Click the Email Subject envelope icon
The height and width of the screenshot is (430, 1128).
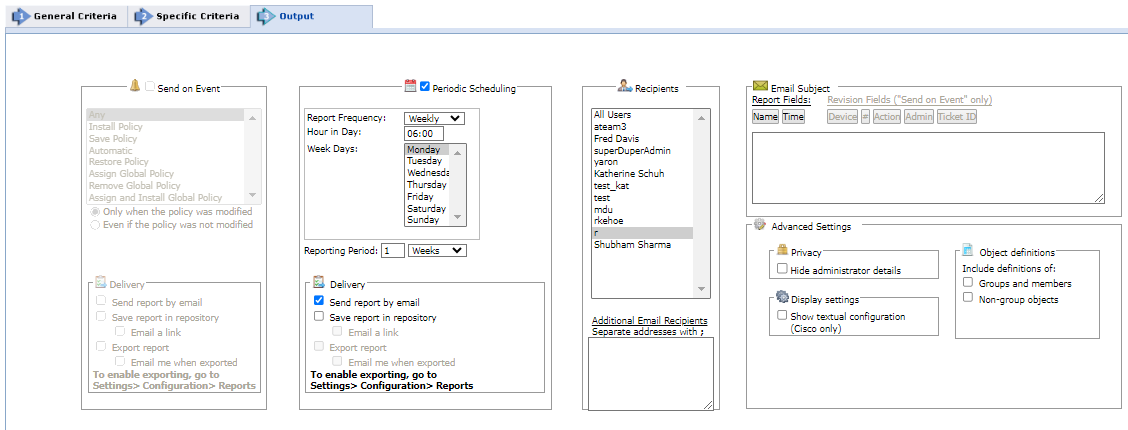tap(760, 87)
